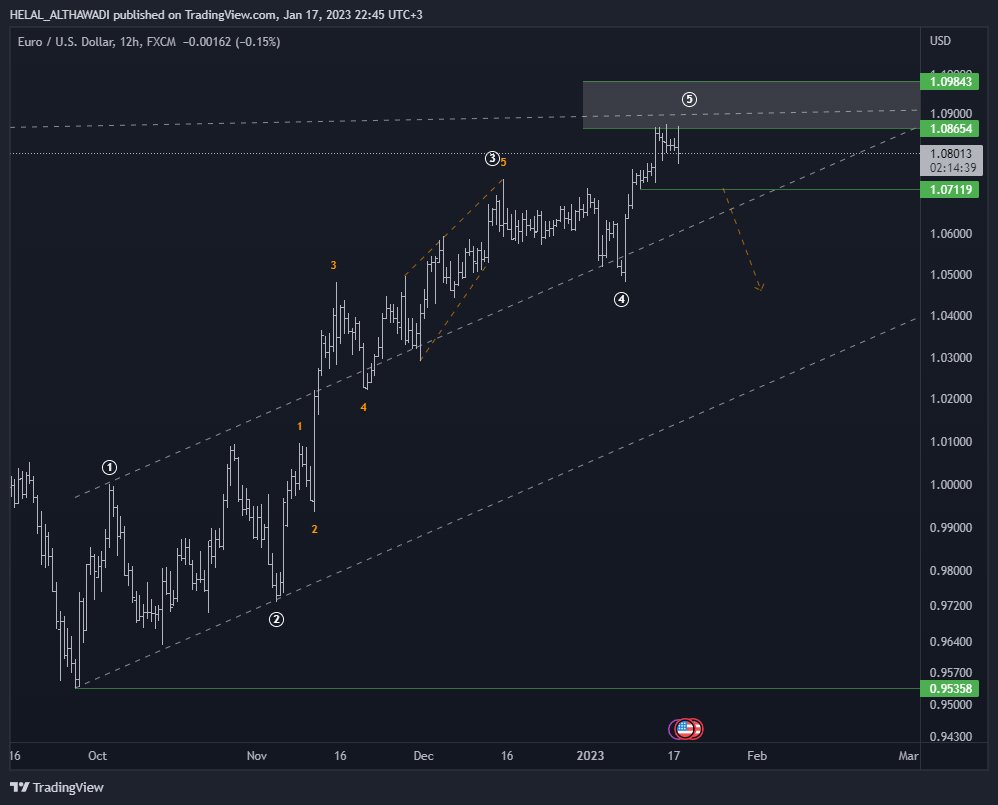Click the green 1.09843 price tag
The height and width of the screenshot is (805, 998).
[950, 81]
